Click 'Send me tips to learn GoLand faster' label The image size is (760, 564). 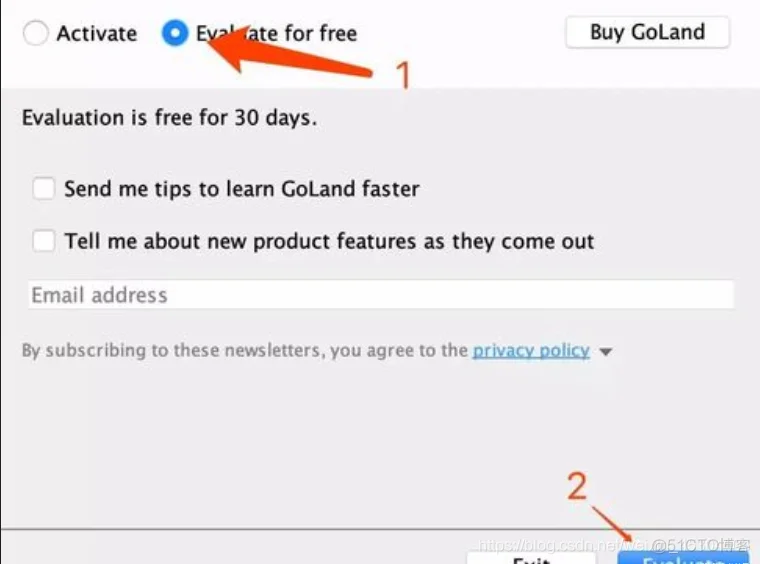[x=242, y=188]
